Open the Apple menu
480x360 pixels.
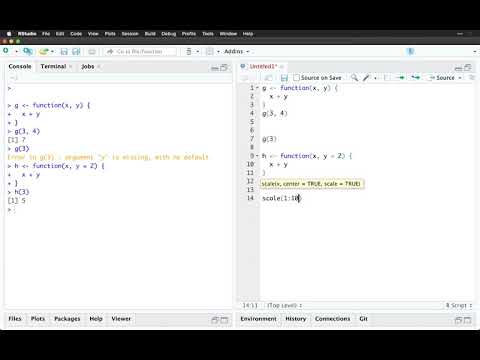[x=9, y=34]
